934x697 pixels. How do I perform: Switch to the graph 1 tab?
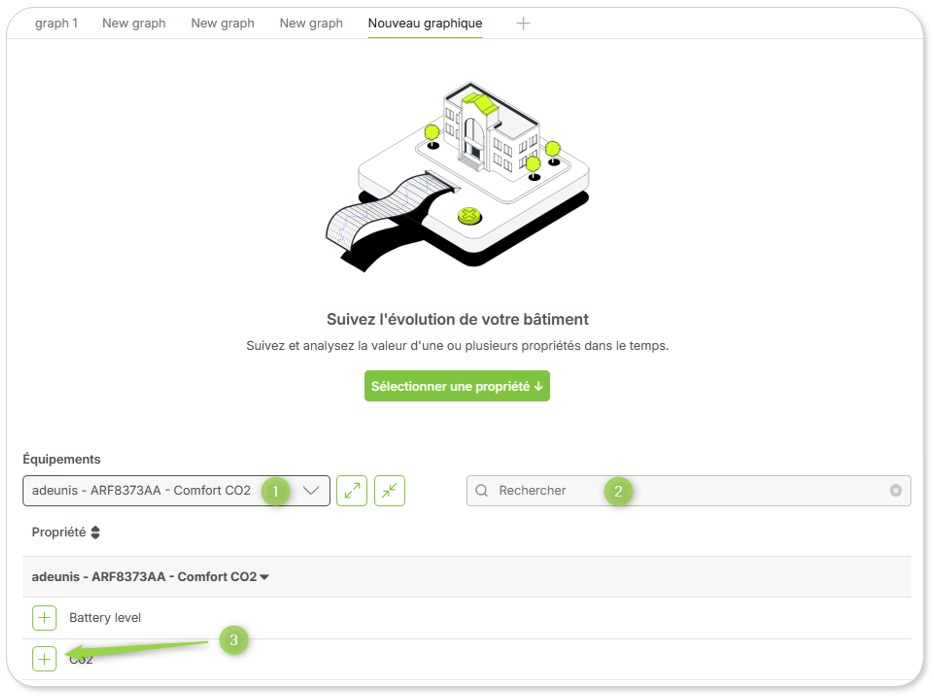[56, 23]
